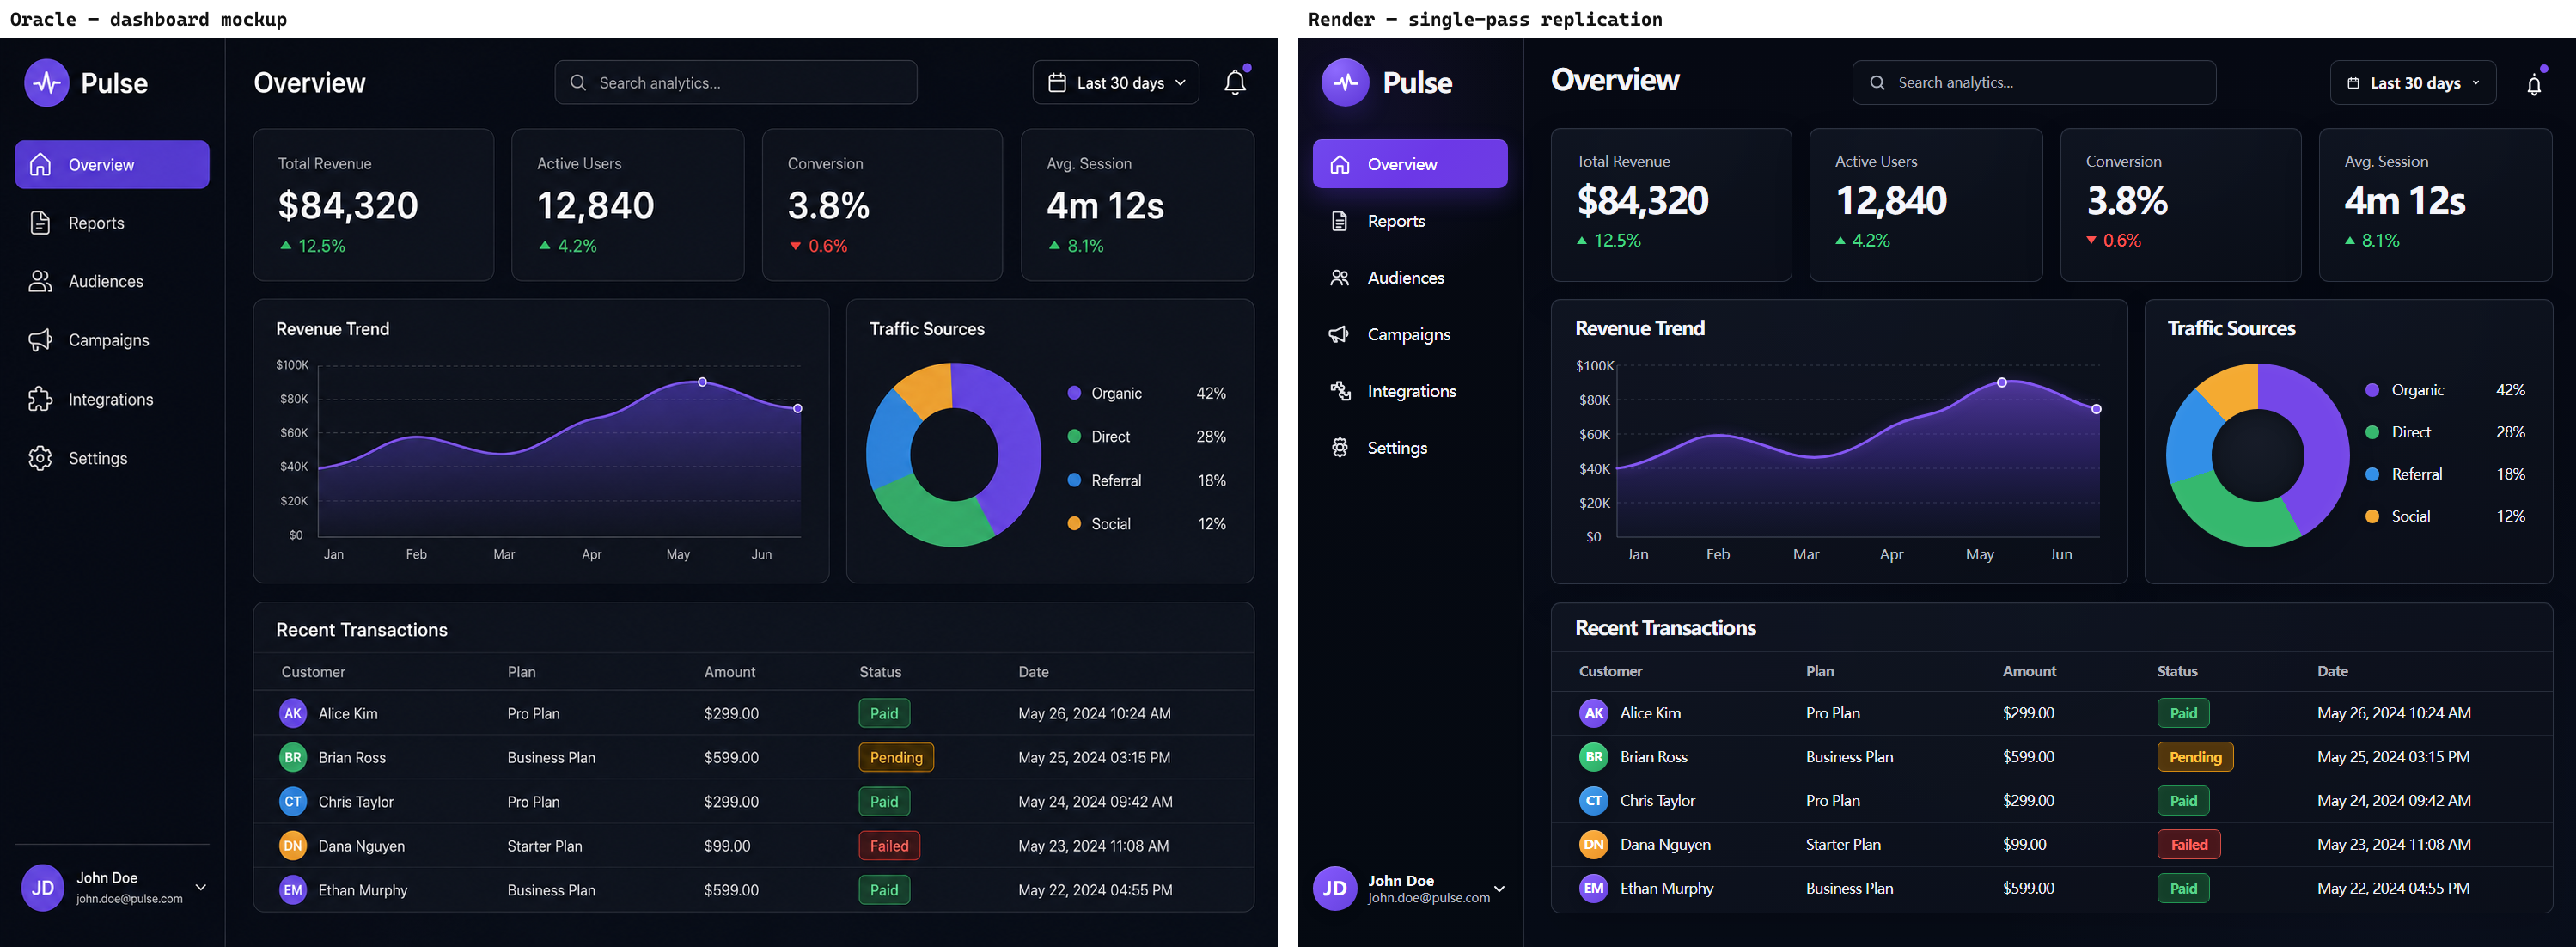Select Overview label in Render sidebar

[x=1402, y=164]
